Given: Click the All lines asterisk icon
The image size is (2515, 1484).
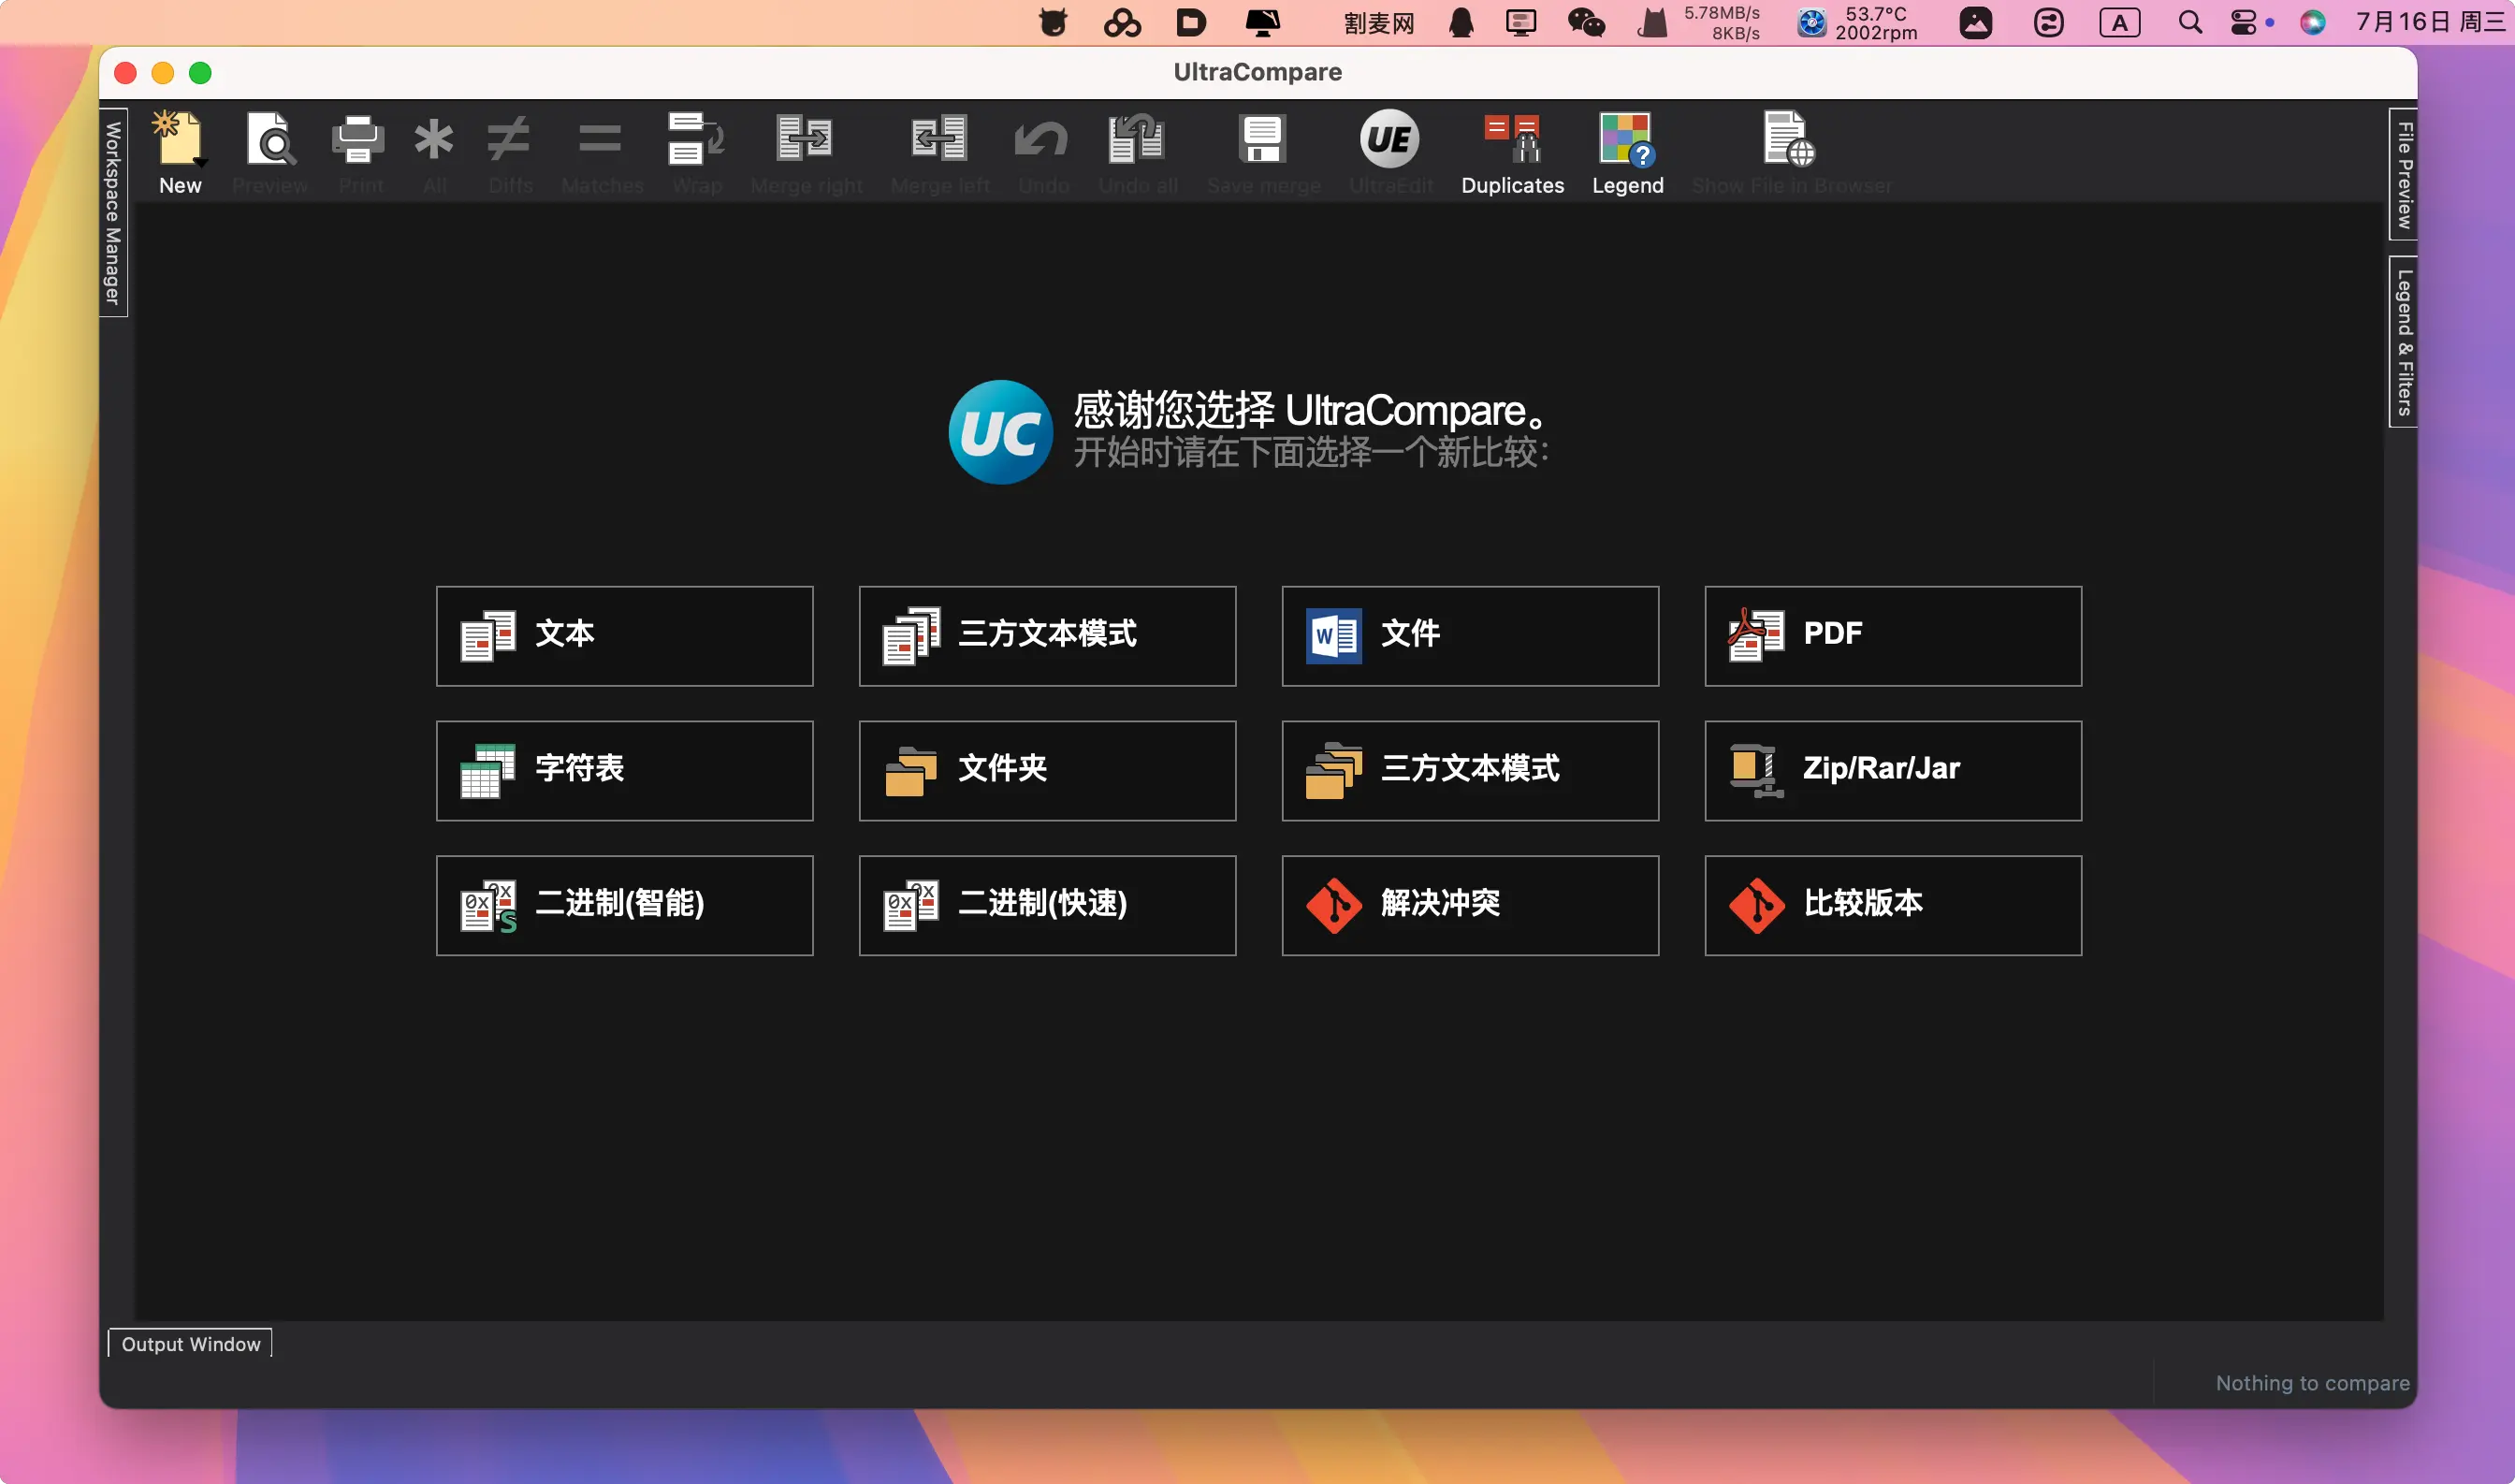Looking at the screenshot, I should [x=434, y=139].
